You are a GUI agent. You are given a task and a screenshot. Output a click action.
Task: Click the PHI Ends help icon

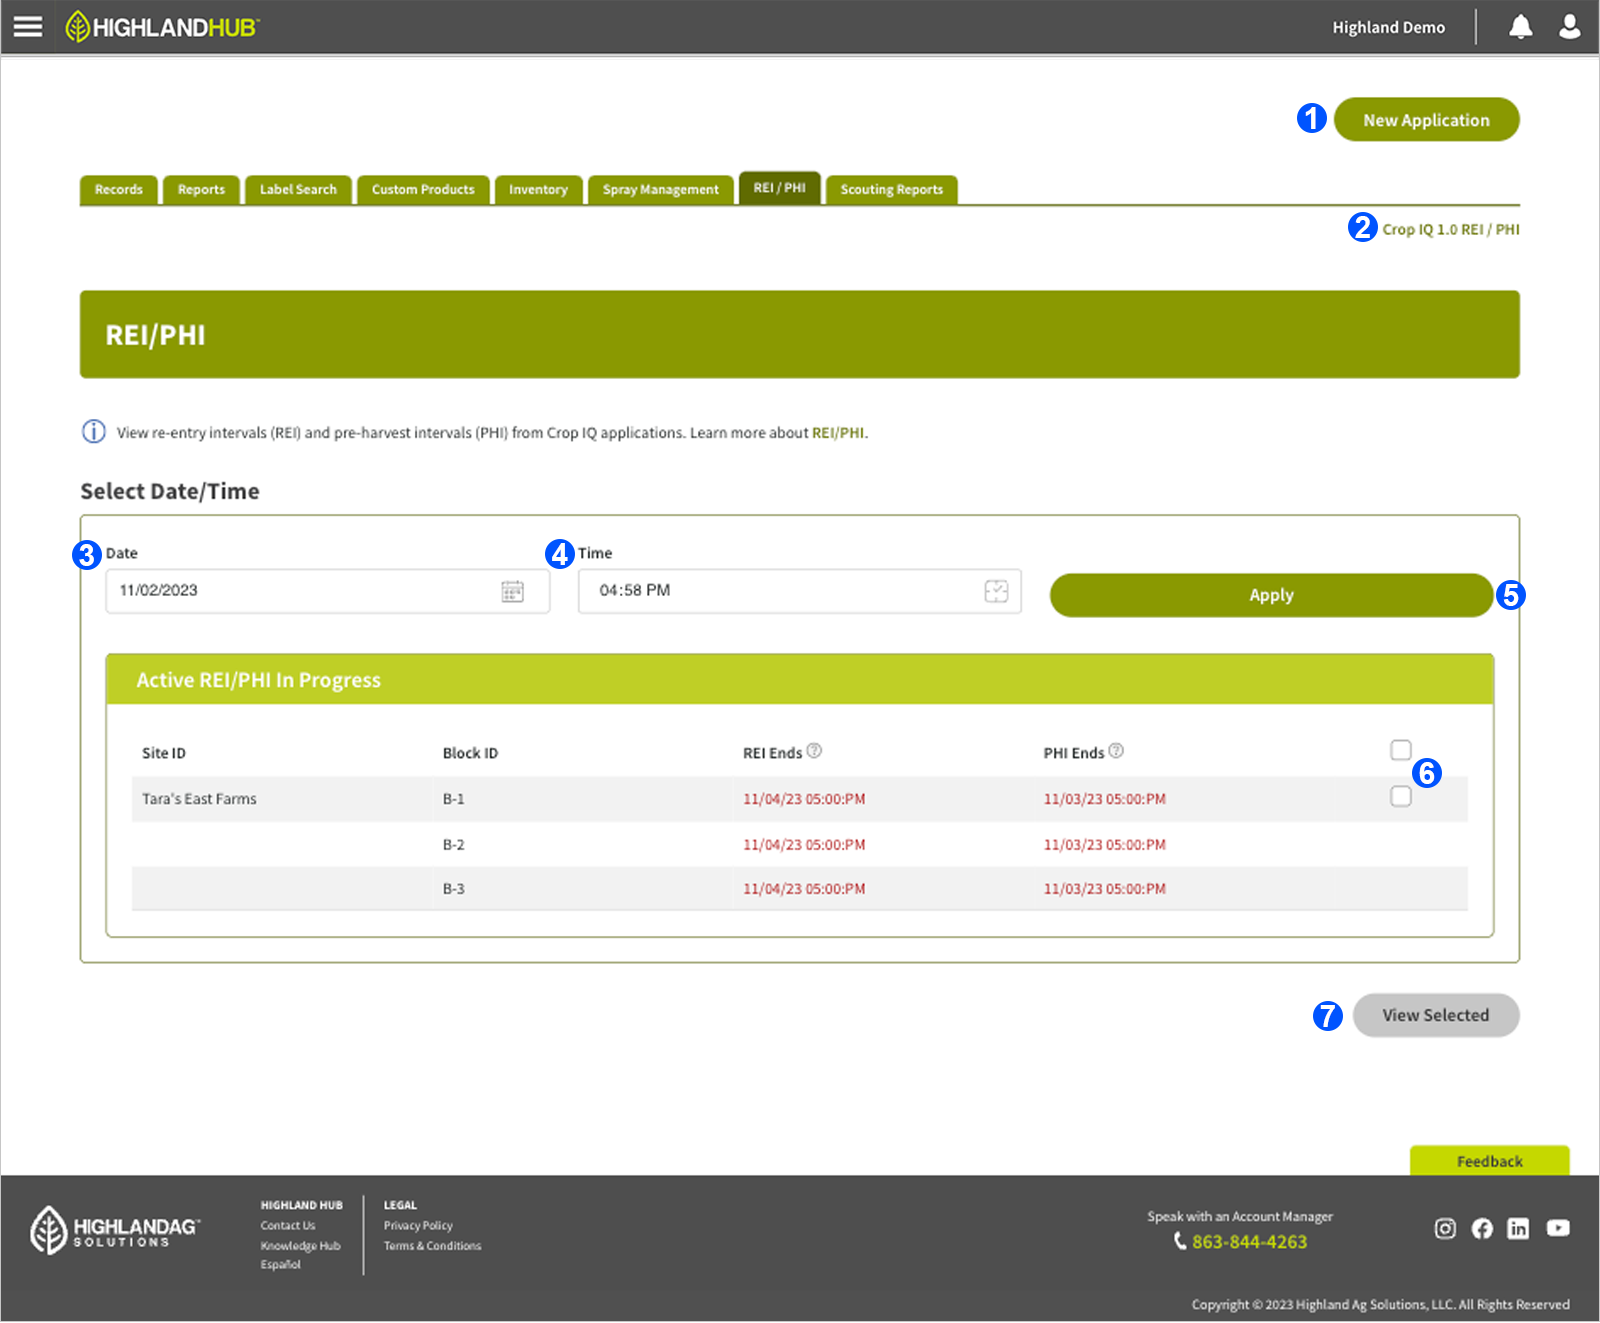point(1116,751)
